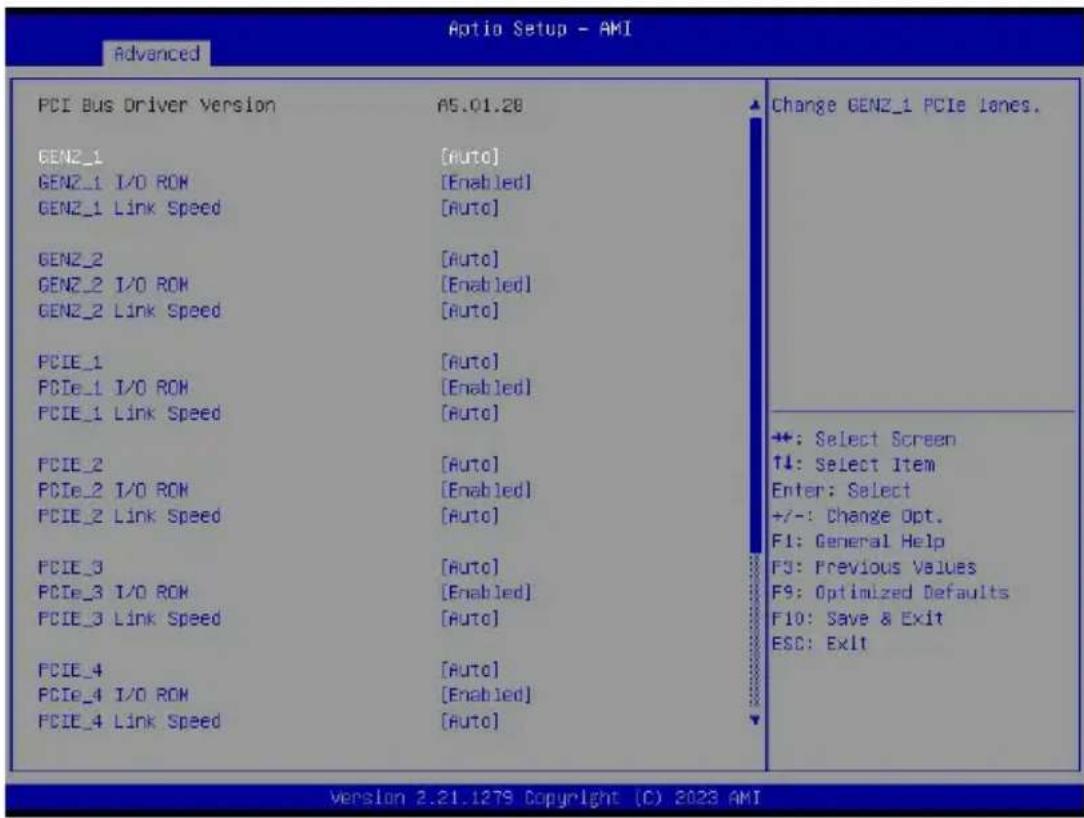Select the PCIE_4 setting label
Screen dimensions: 1084x818
[71, 669]
